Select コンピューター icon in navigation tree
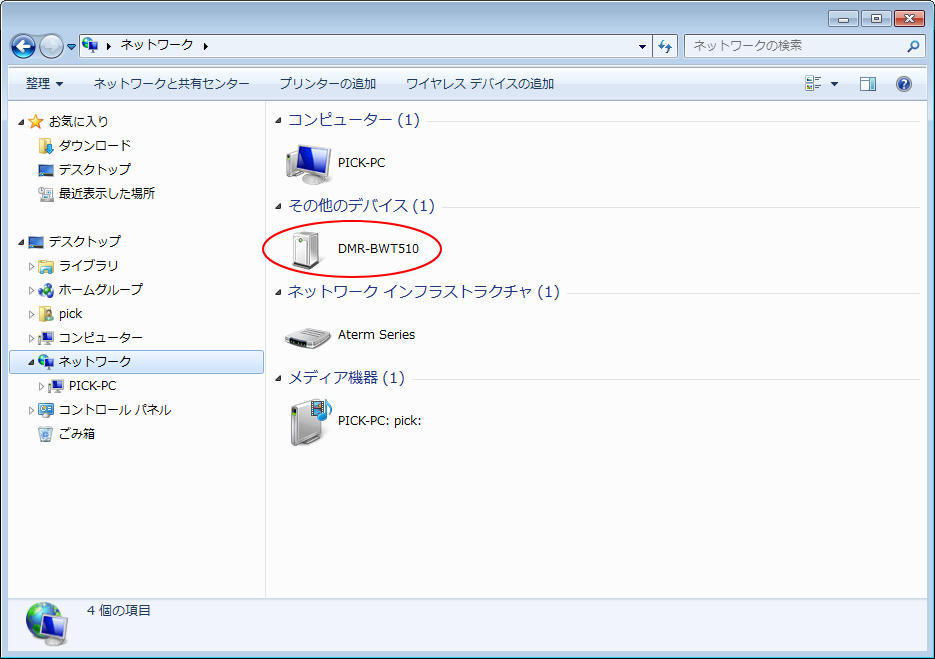Viewport: 935px width, 659px height. click(45, 338)
